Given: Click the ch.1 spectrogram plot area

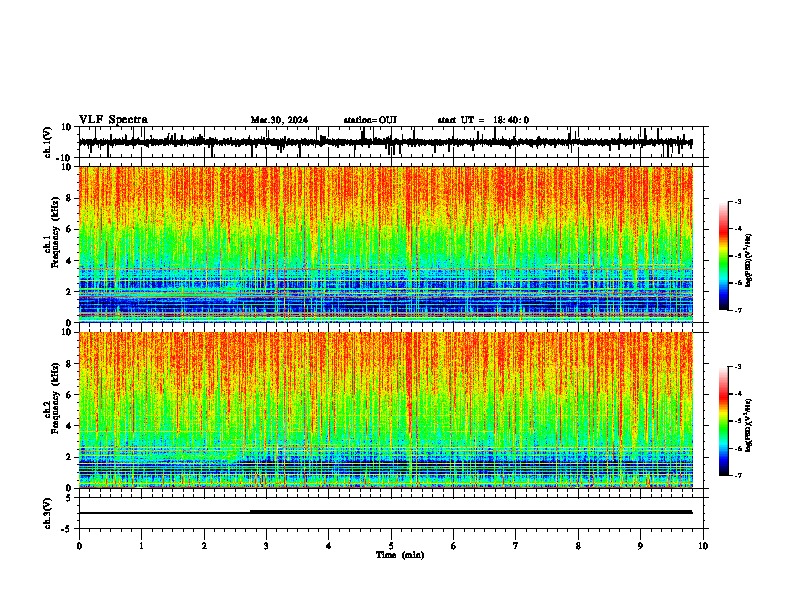Looking at the screenshot, I should pos(385,244).
